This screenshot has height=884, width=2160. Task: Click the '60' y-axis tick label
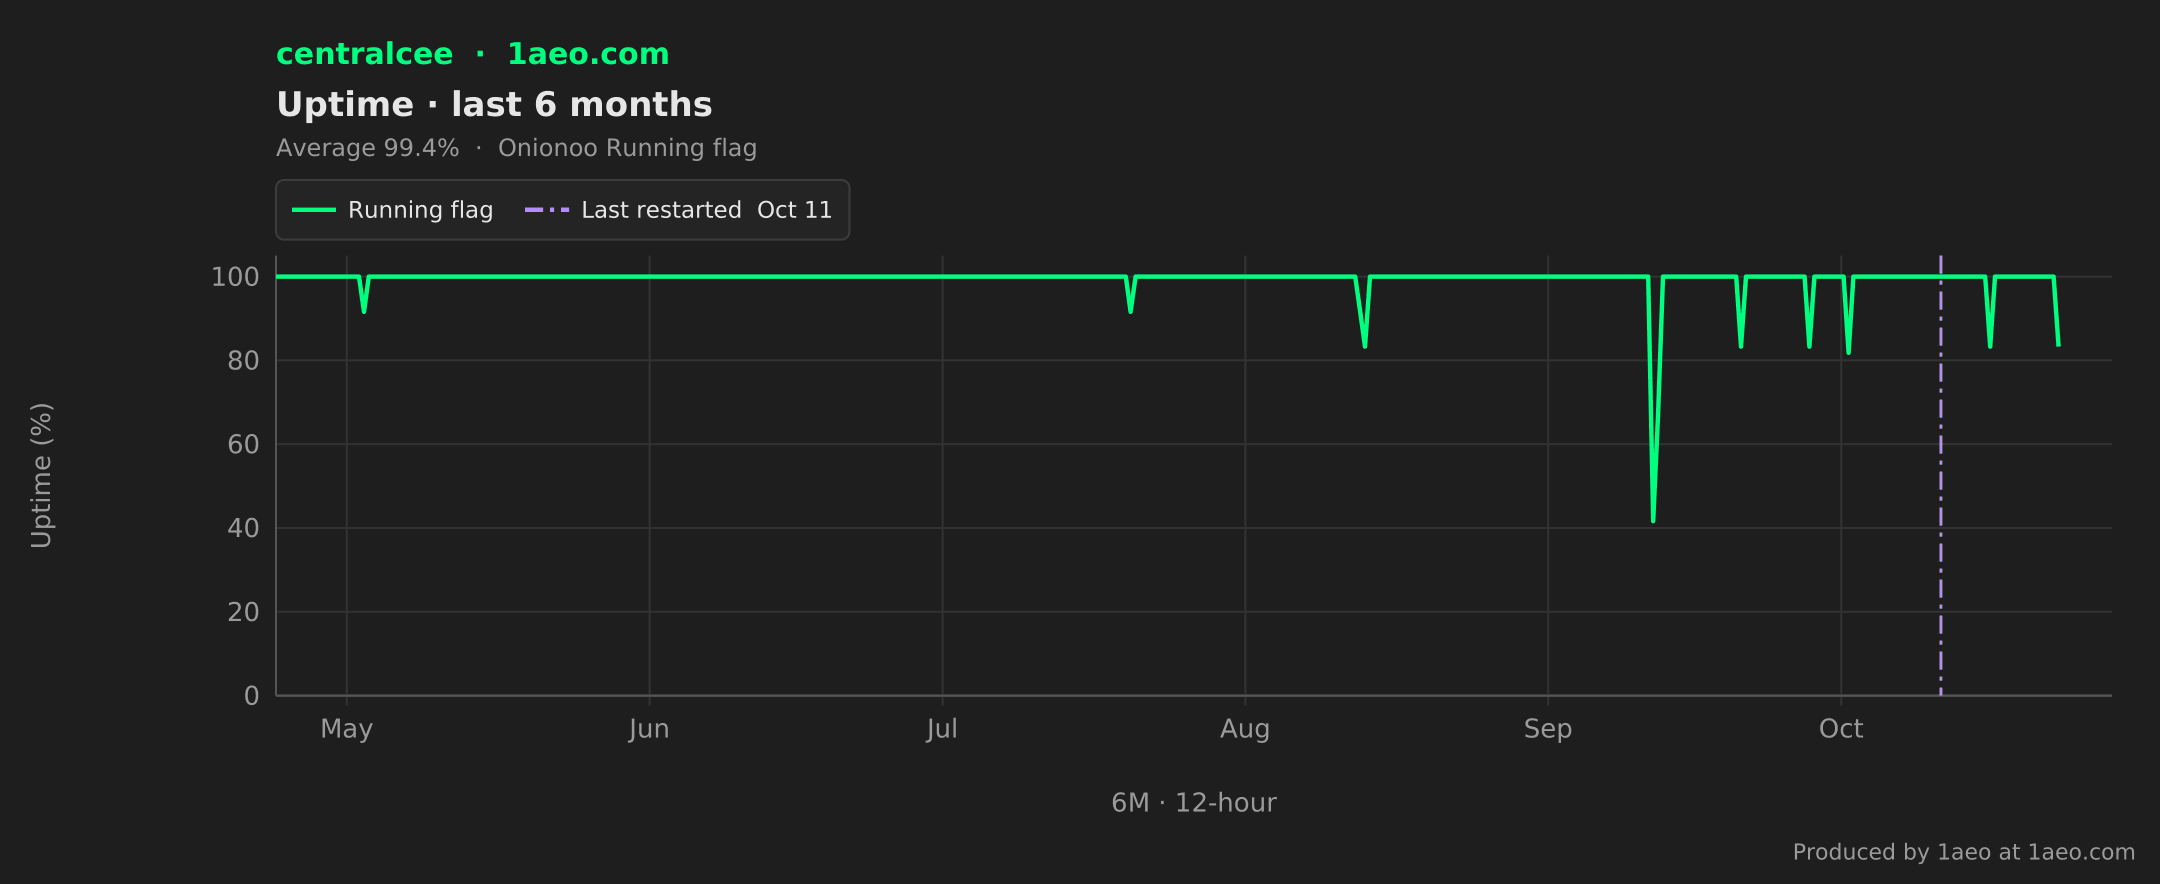[243, 444]
